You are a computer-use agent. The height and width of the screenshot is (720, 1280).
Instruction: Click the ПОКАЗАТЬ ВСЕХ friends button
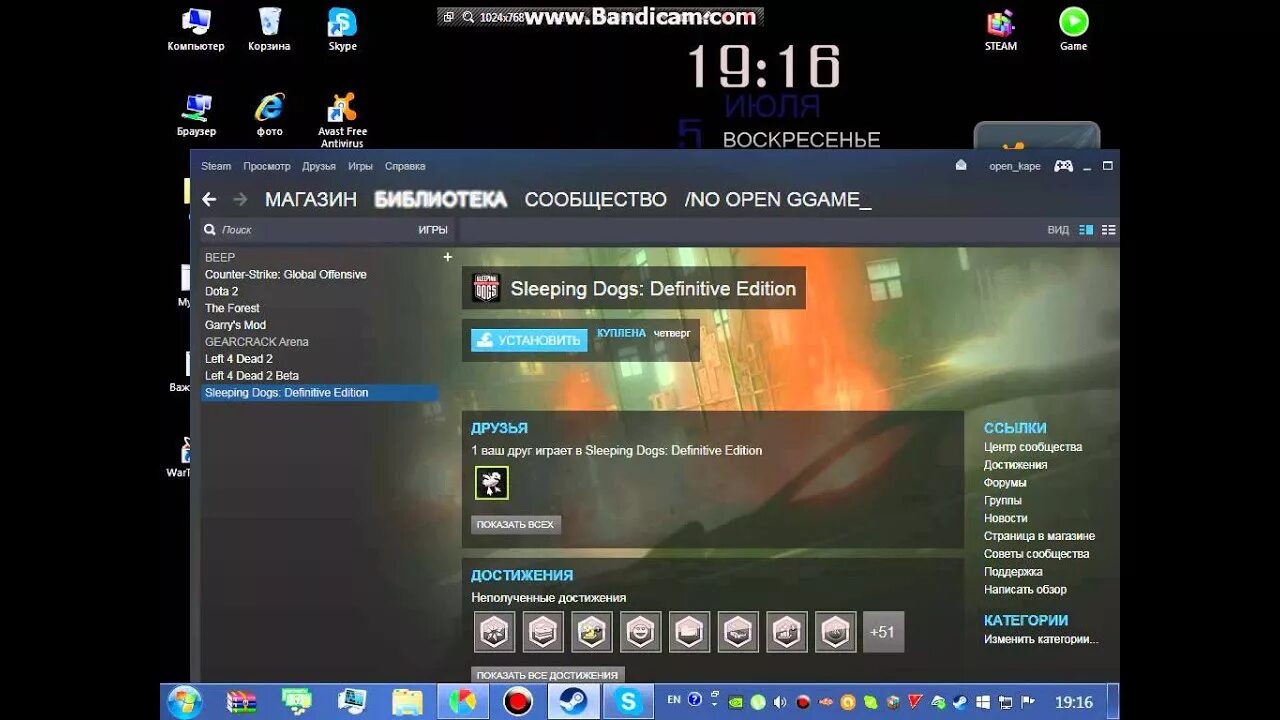pos(516,524)
